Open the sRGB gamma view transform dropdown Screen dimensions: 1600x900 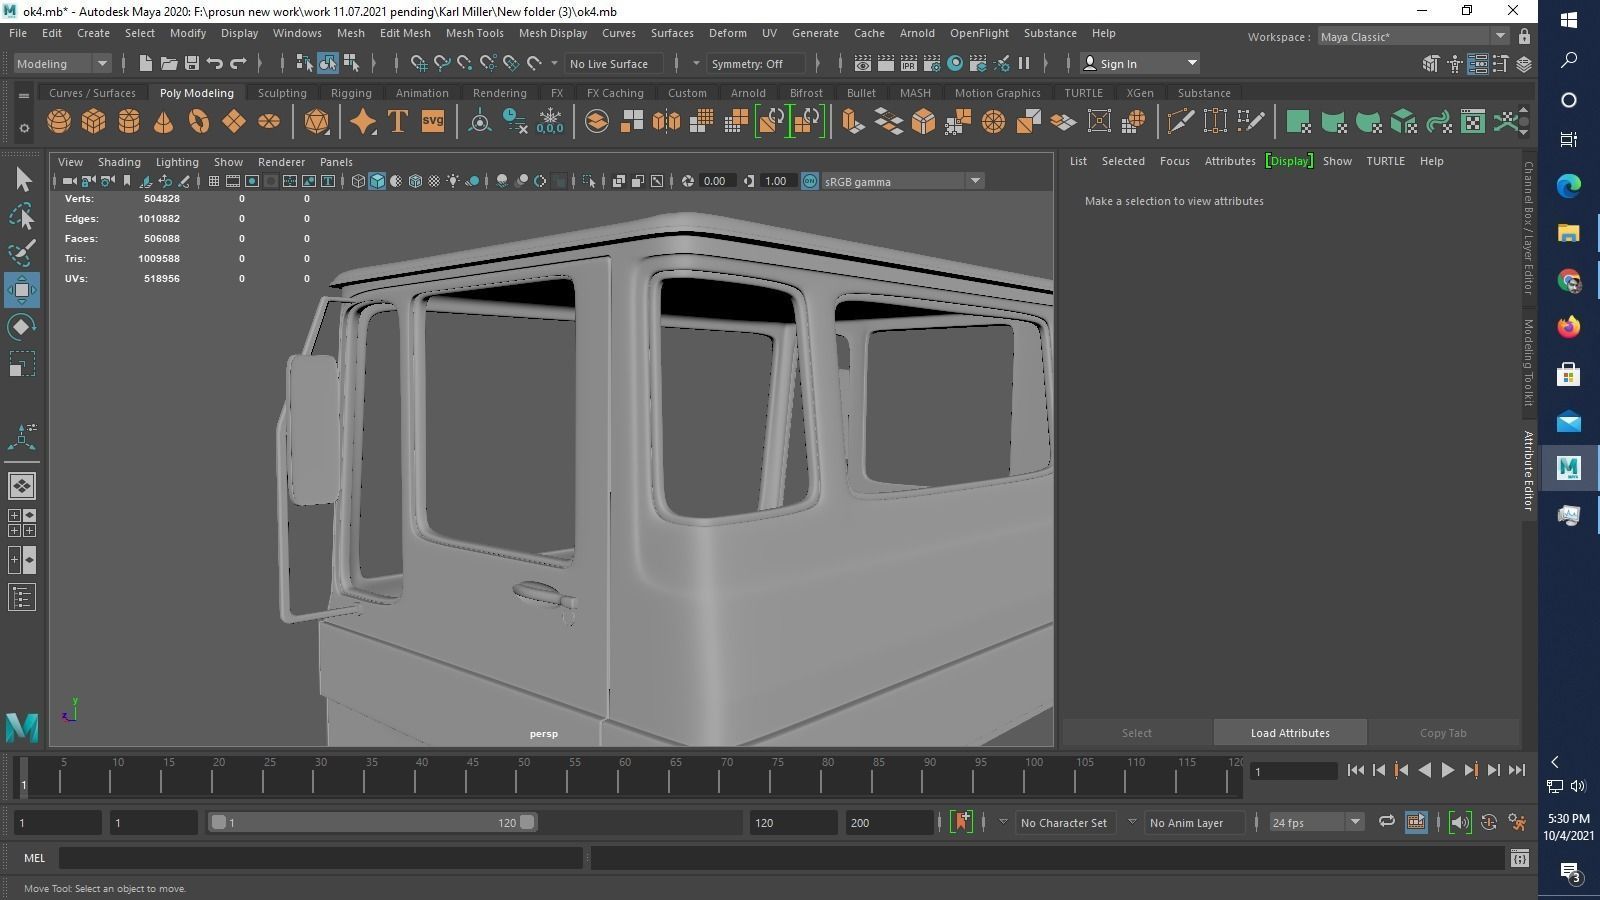[x=902, y=181]
